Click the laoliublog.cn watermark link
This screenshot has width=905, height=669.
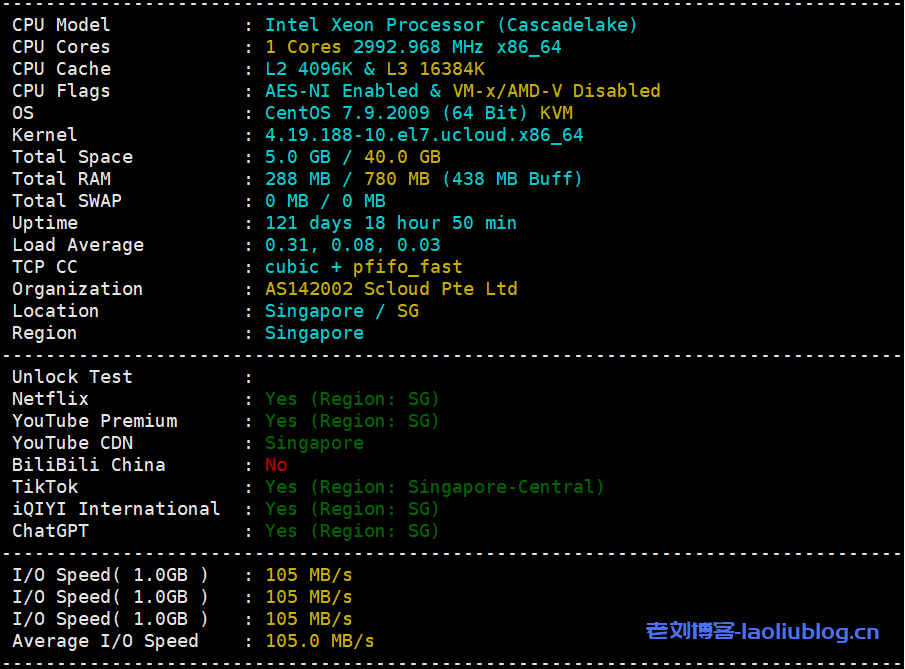point(762,631)
